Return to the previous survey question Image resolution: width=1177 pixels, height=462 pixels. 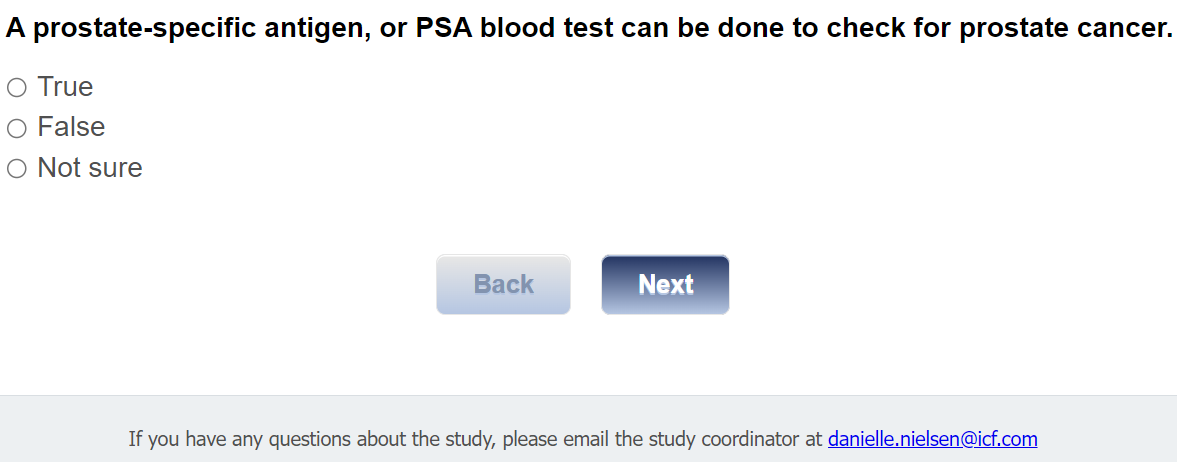click(503, 285)
